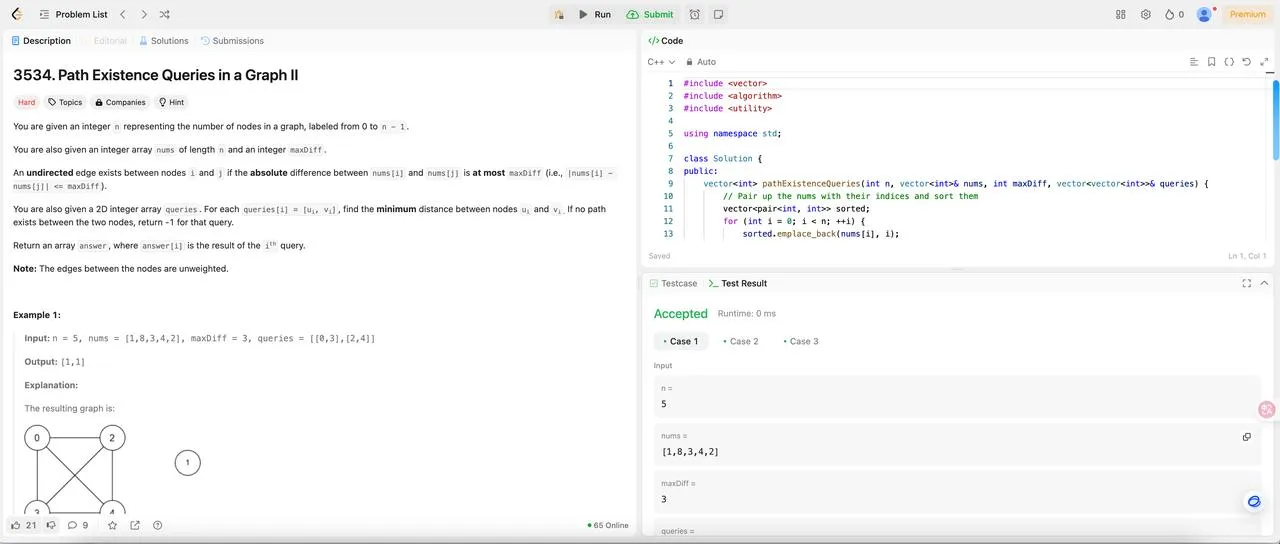
Task: Run the code
Action: [595, 14]
